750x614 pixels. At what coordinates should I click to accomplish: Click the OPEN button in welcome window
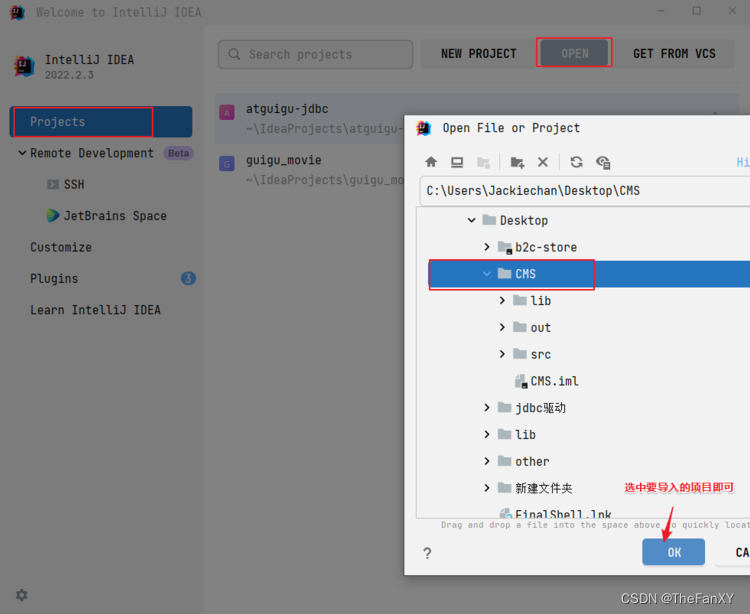(574, 54)
